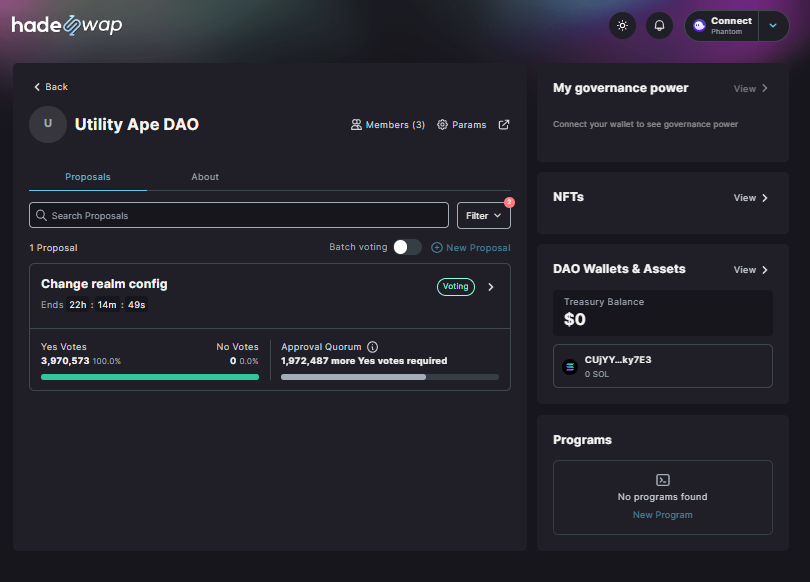Focus the Search Proposals field
The height and width of the screenshot is (582, 810).
(239, 215)
